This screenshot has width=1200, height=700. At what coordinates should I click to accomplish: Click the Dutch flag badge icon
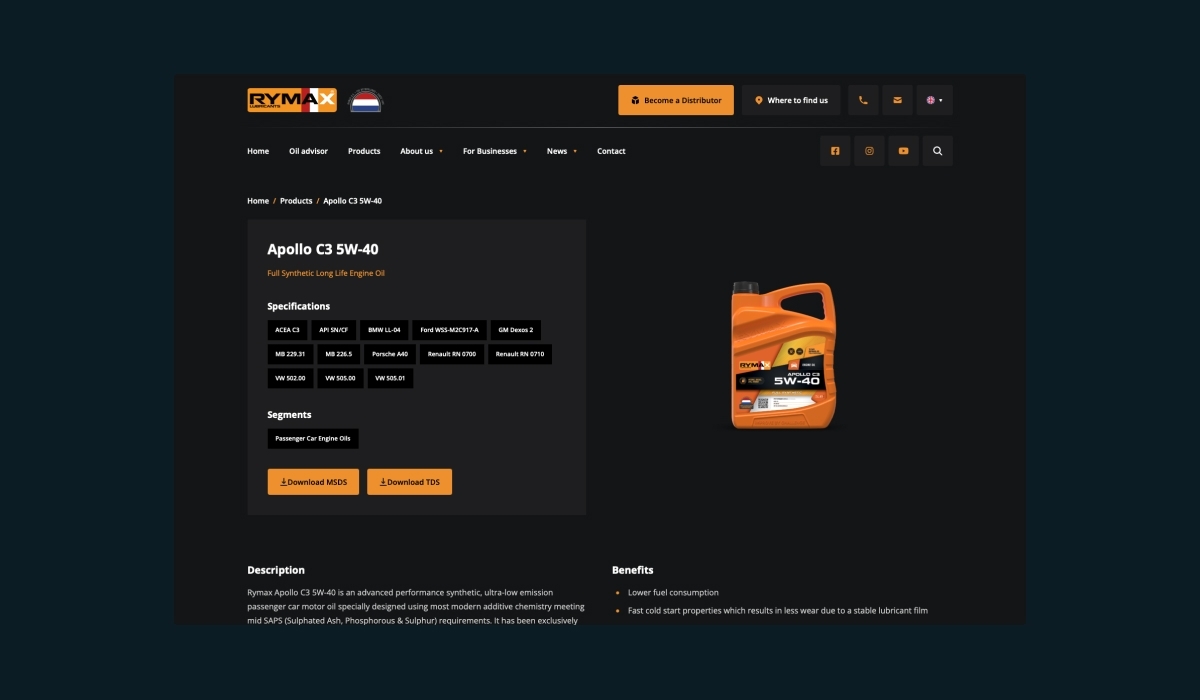point(365,100)
